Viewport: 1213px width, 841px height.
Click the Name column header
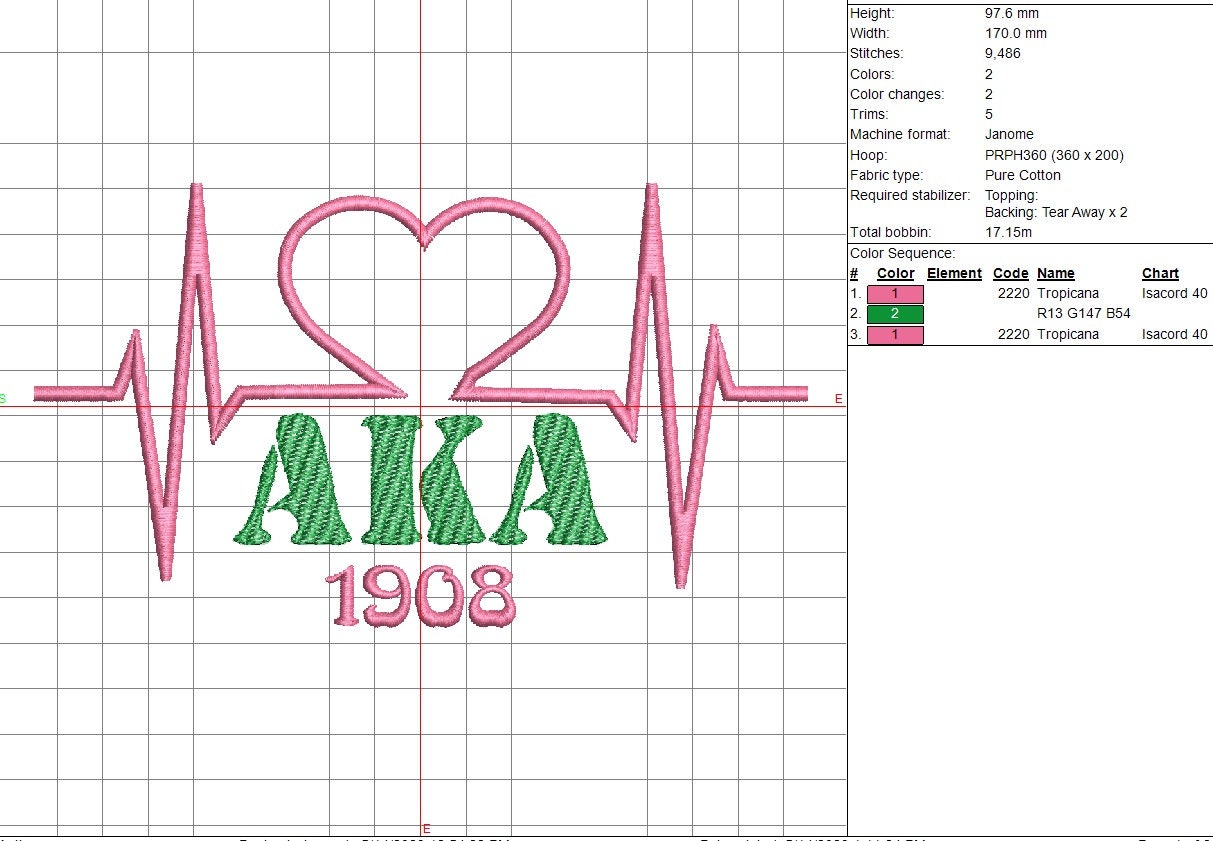[1055, 273]
